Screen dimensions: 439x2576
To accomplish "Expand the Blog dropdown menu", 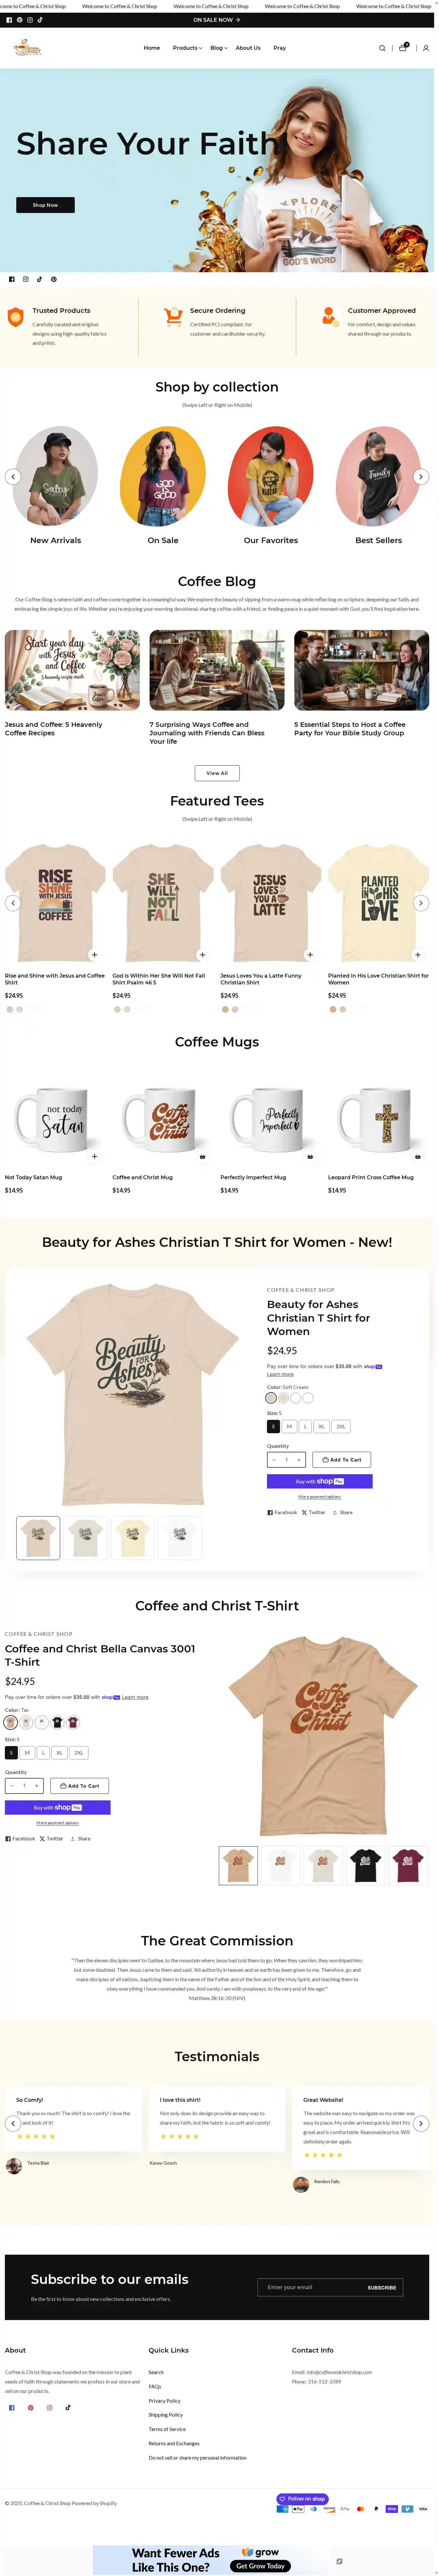I will pyautogui.click(x=218, y=48).
